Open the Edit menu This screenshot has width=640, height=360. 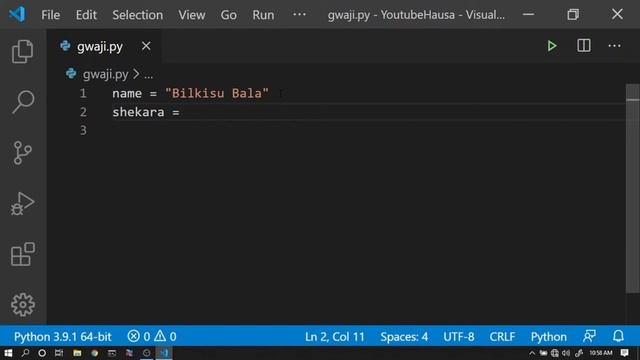pyautogui.click(x=86, y=15)
